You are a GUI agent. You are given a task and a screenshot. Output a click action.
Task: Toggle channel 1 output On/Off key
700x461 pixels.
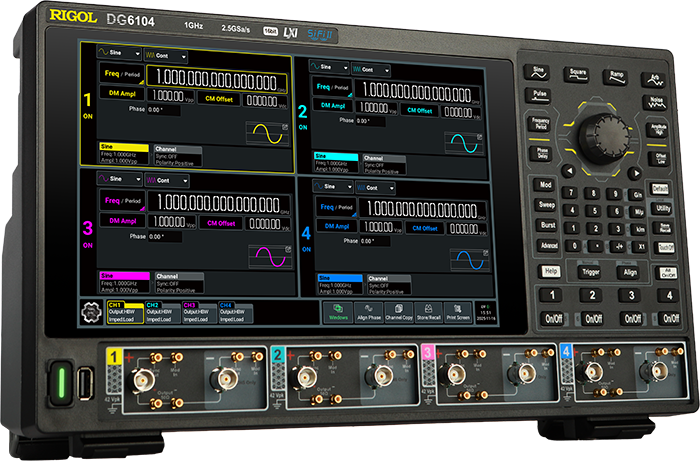pyautogui.click(x=551, y=318)
